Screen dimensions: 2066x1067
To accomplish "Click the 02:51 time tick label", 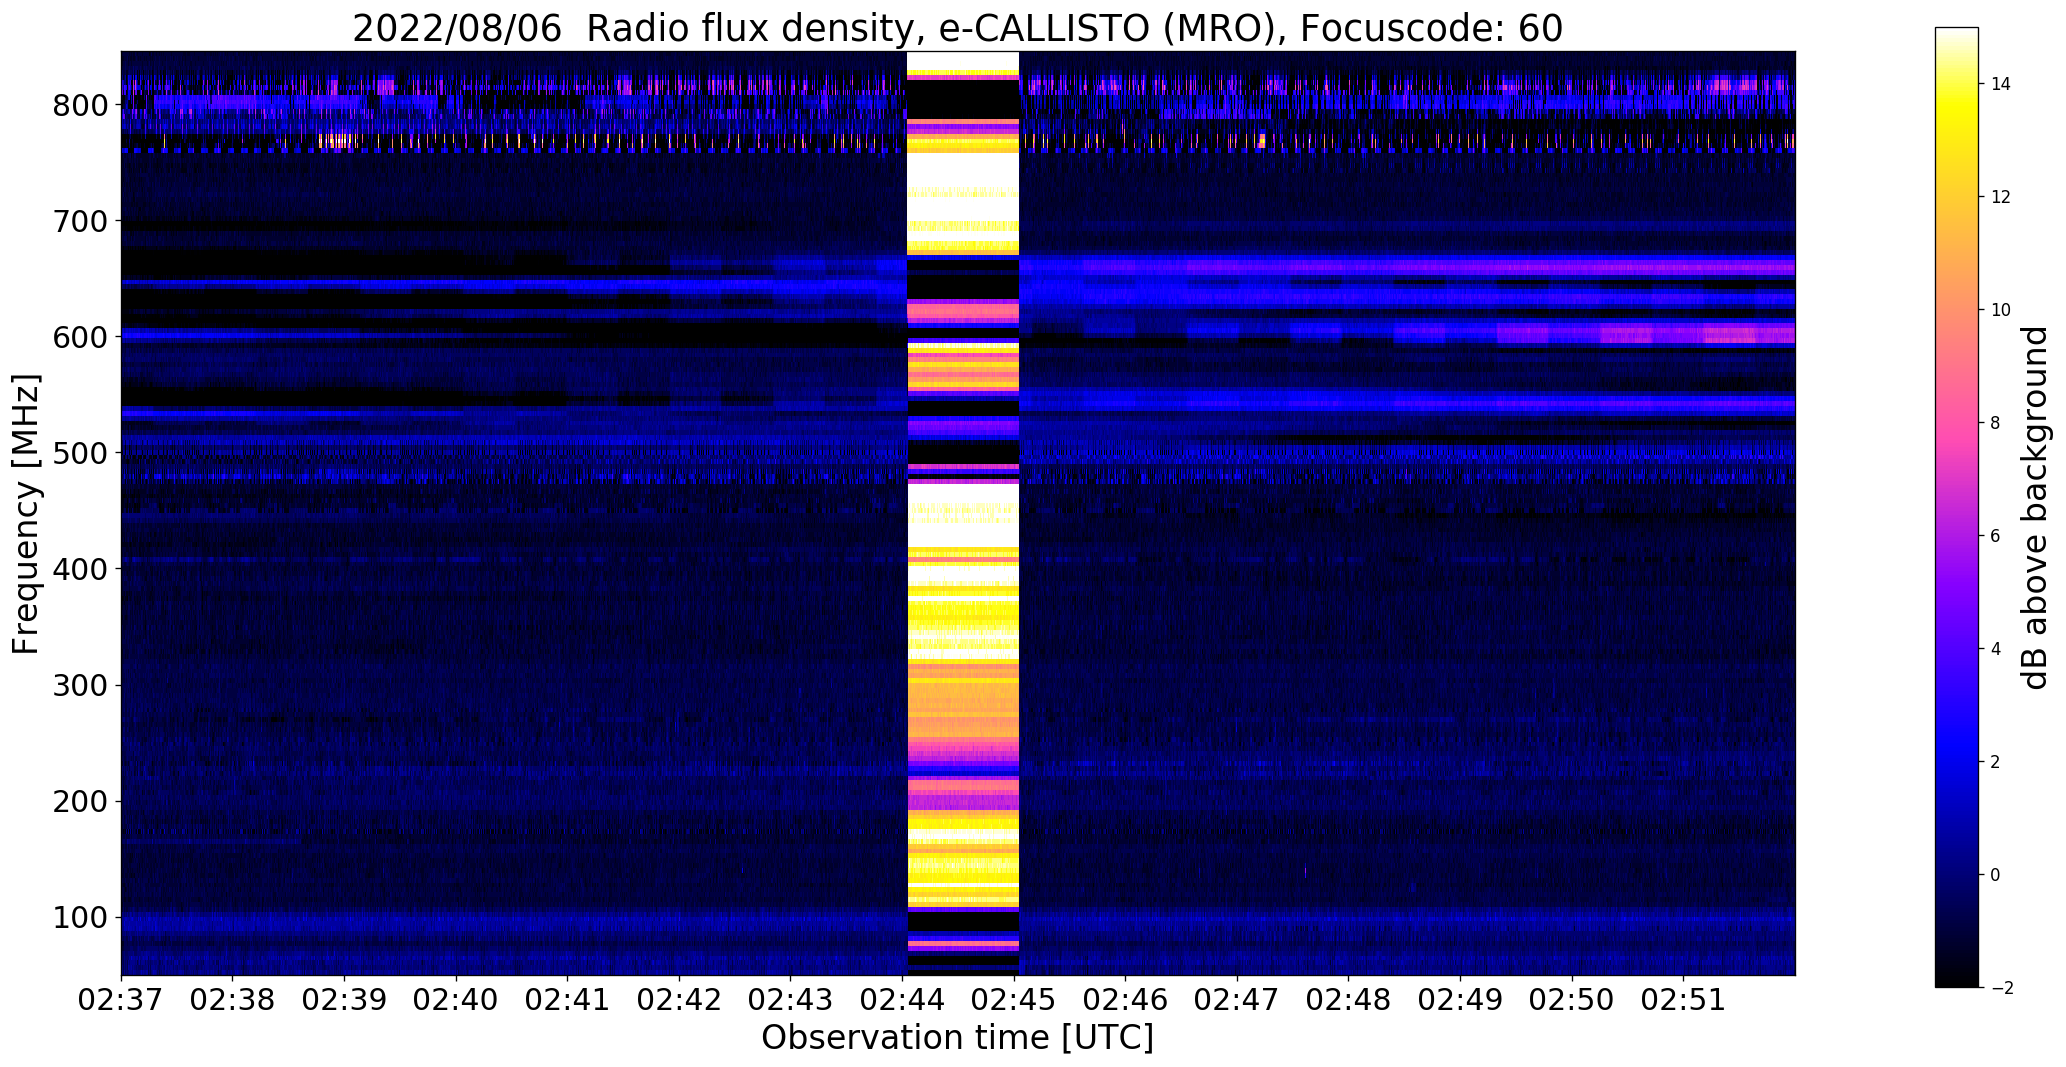I will tap(1684, 1000).
